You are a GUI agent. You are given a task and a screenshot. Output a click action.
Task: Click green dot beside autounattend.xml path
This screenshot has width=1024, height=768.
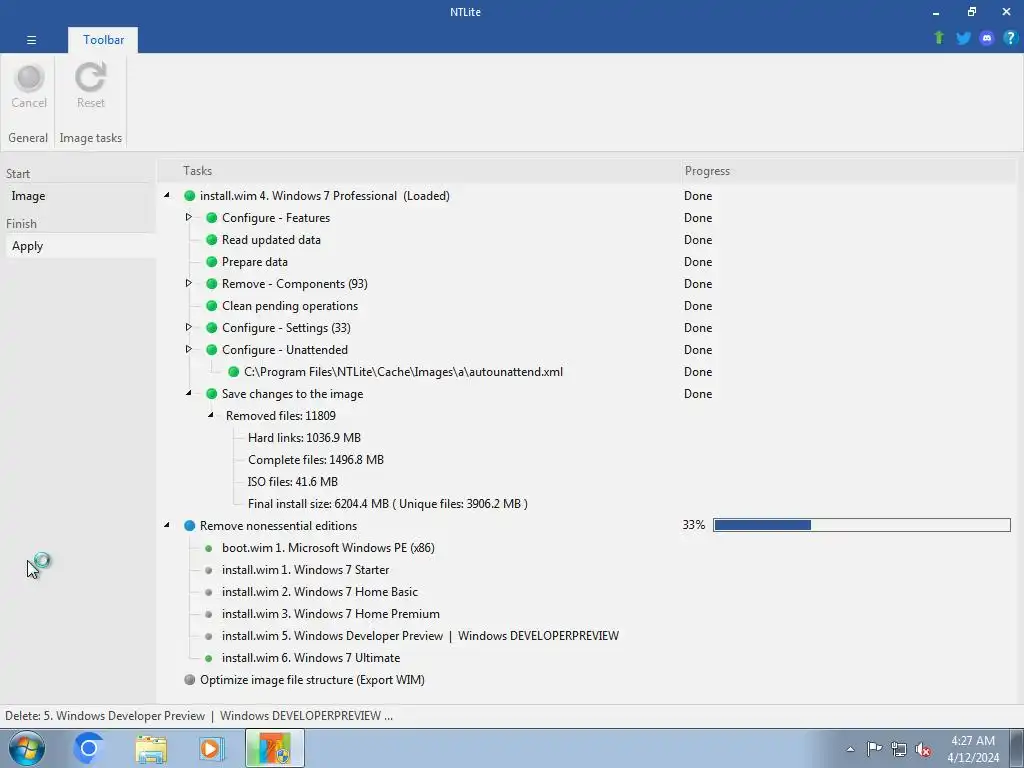point(233,372)
